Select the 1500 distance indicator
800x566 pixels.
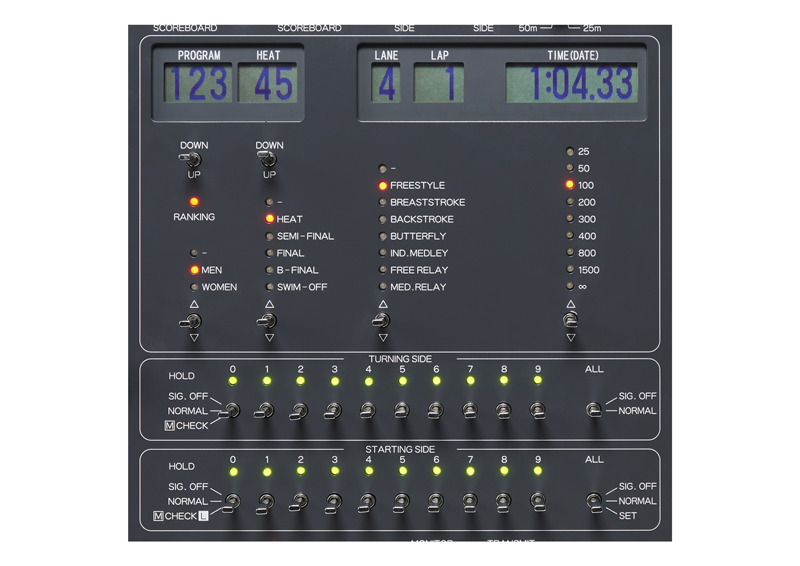pyautogui.click(x=570, y=270)
